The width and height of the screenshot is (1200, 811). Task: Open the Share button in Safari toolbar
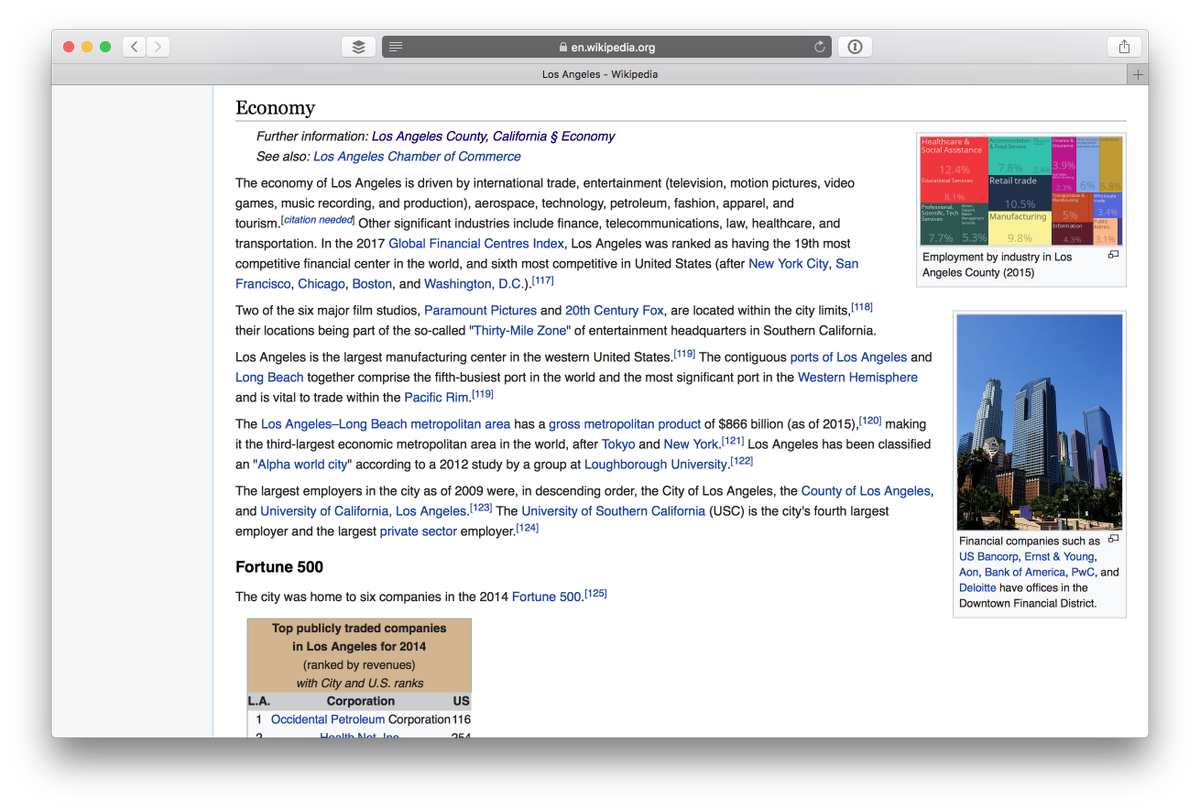(1124, 47)
